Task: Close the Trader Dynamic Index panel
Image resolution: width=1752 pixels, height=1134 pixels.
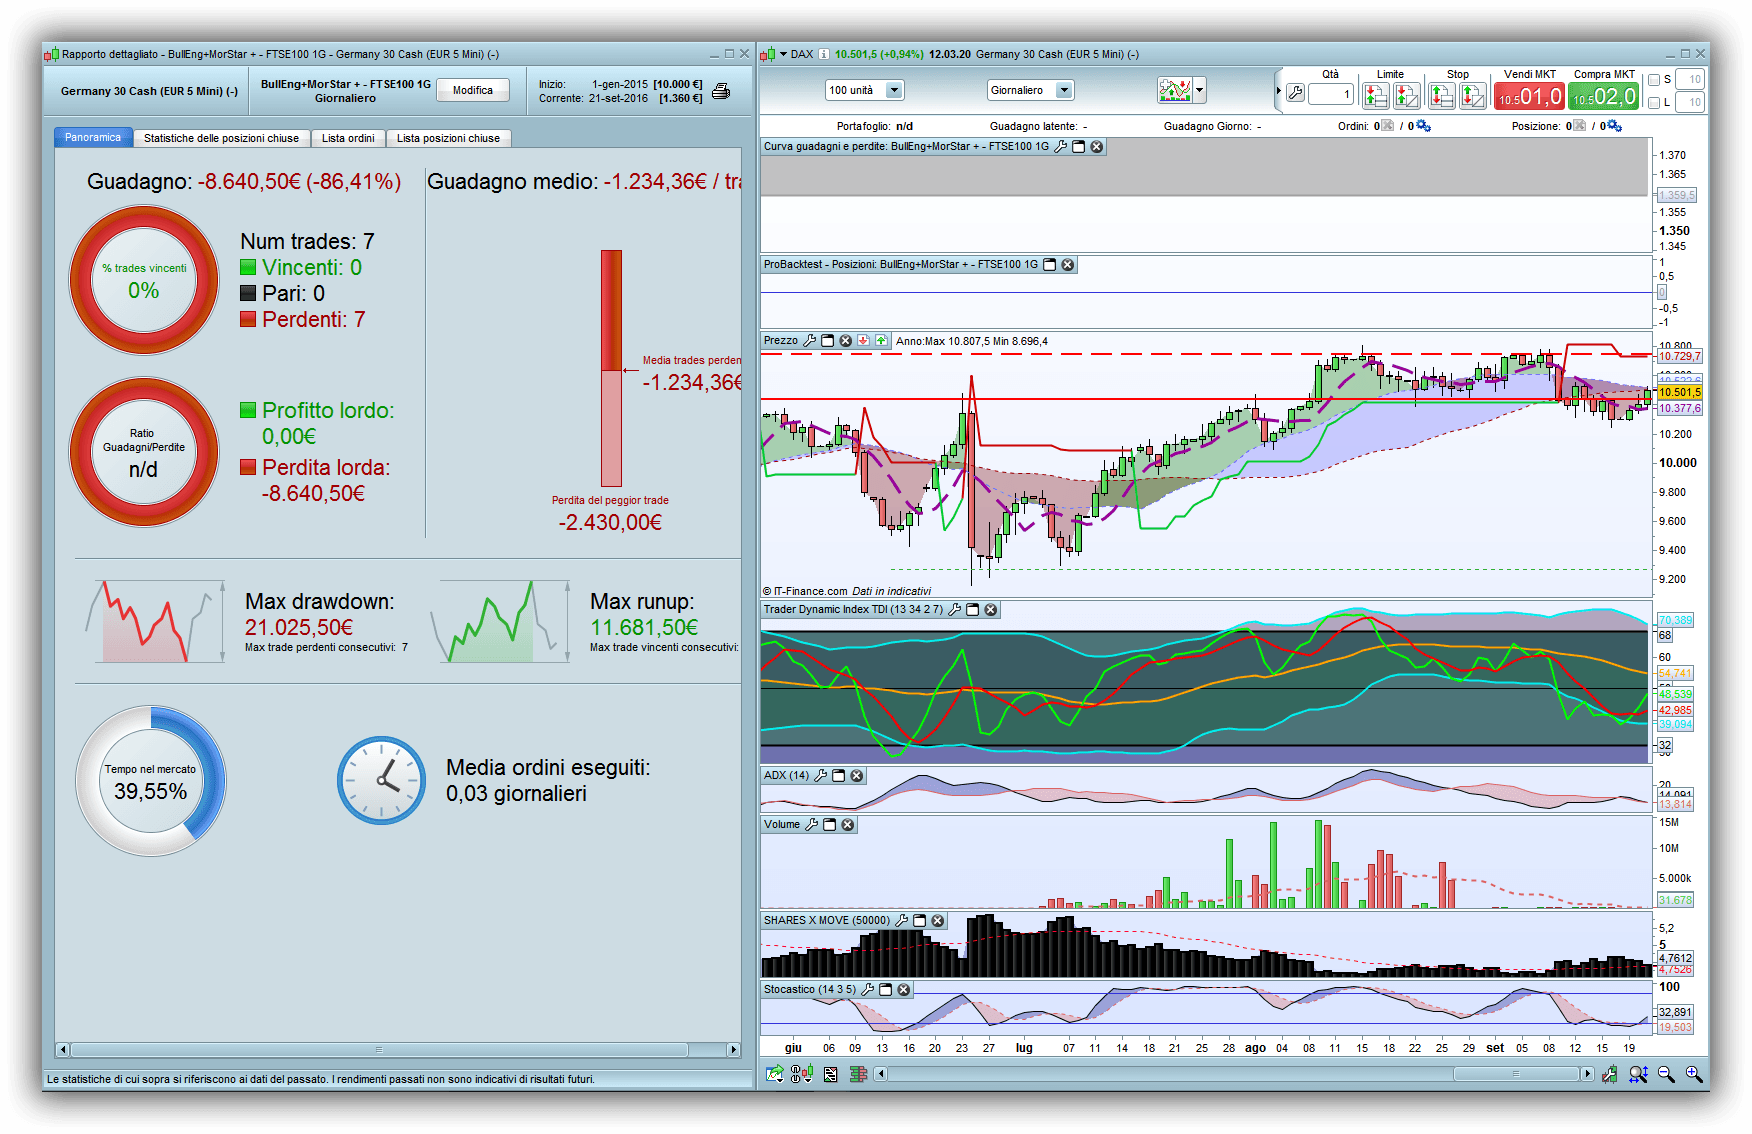Action: coord(991,610)
